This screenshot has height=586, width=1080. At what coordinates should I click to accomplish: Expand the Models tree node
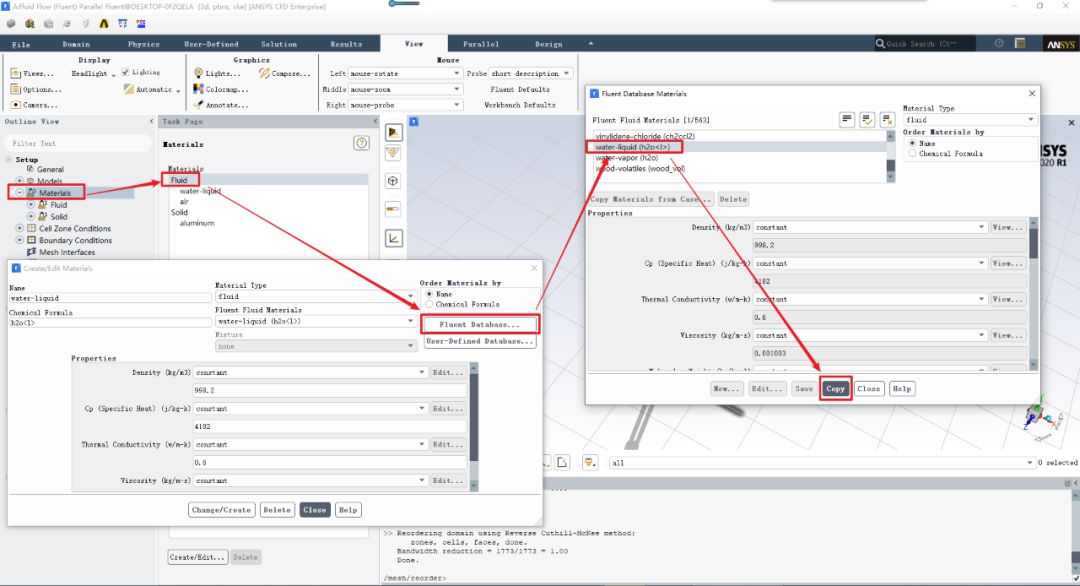coord(19,181)
